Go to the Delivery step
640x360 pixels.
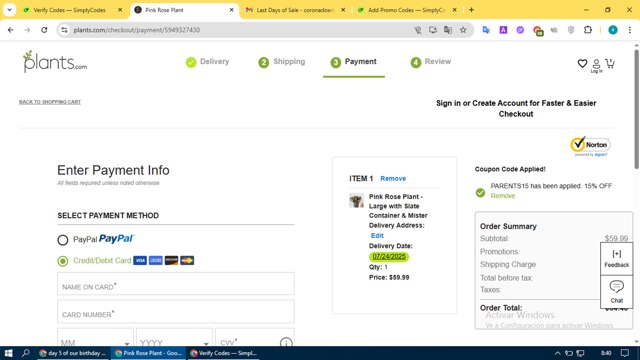pyautogui.click(x=207, y=62)
